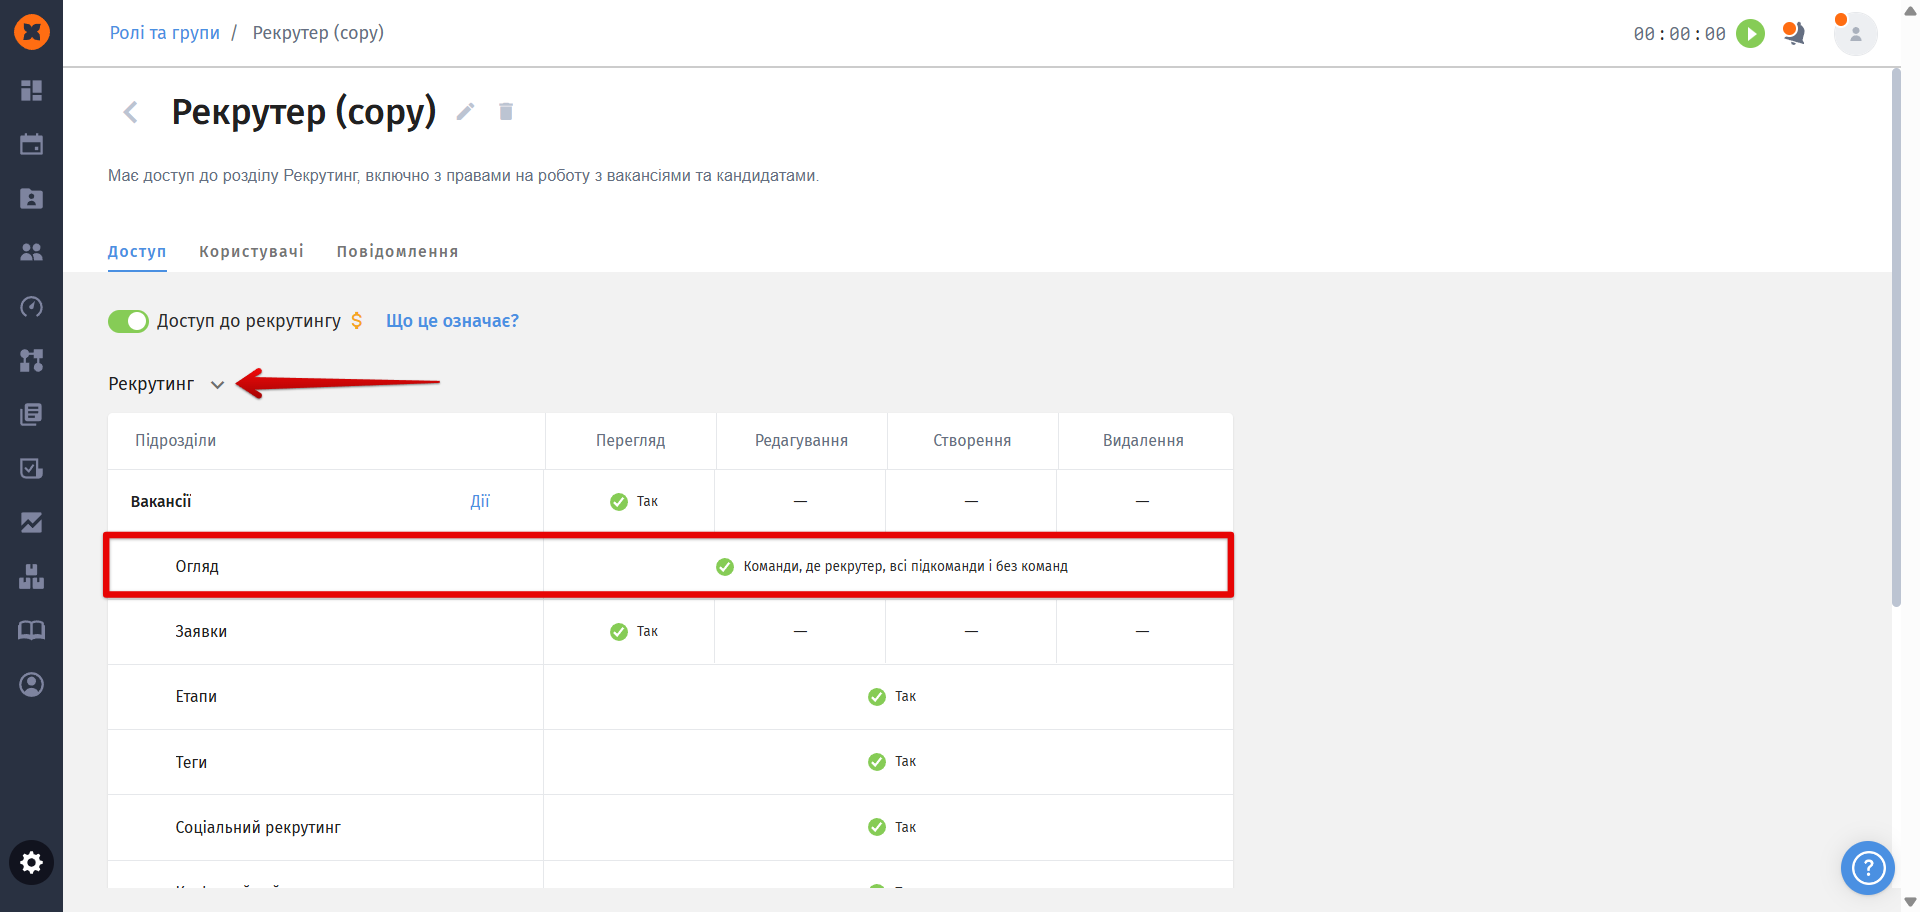This screenshot has height=912, width=1920.
Task: Click the Підрозділи column header
Action: tap(176, 441)
